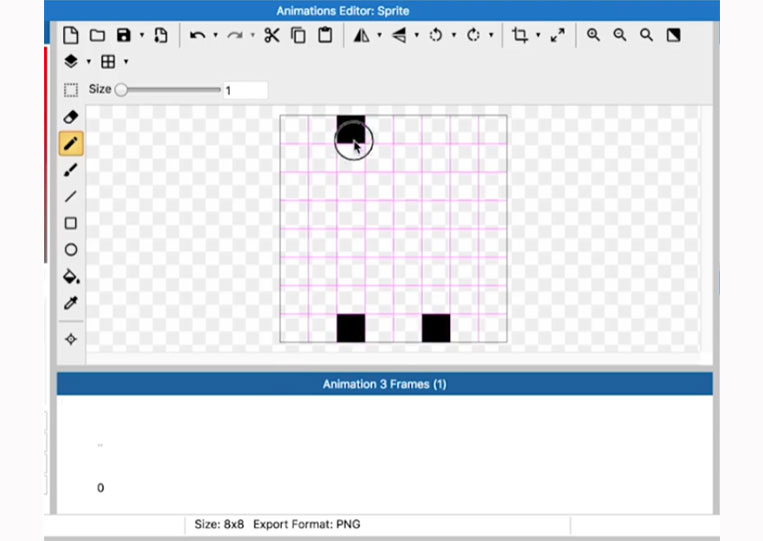Screen dimensions: 763x541
Task: Expand layers dropdown arrow
Action: click(89, 61)
